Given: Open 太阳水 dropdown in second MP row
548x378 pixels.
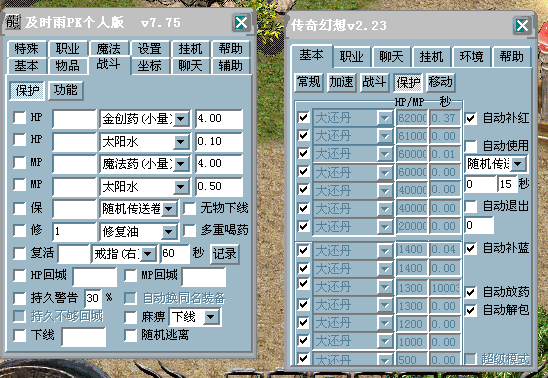Looking at the screenshot, I should pos(181,187).
